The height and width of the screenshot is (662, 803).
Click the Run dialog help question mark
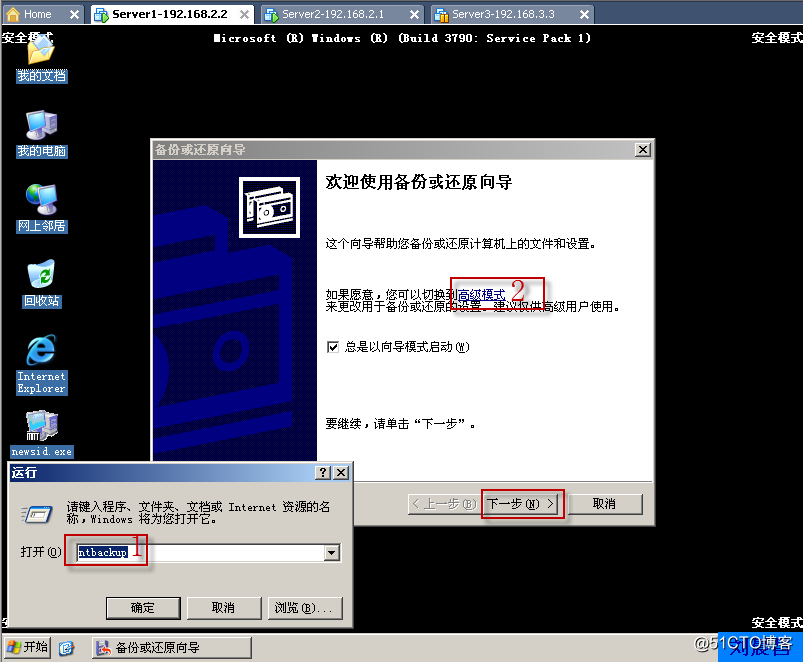point(323,473)
